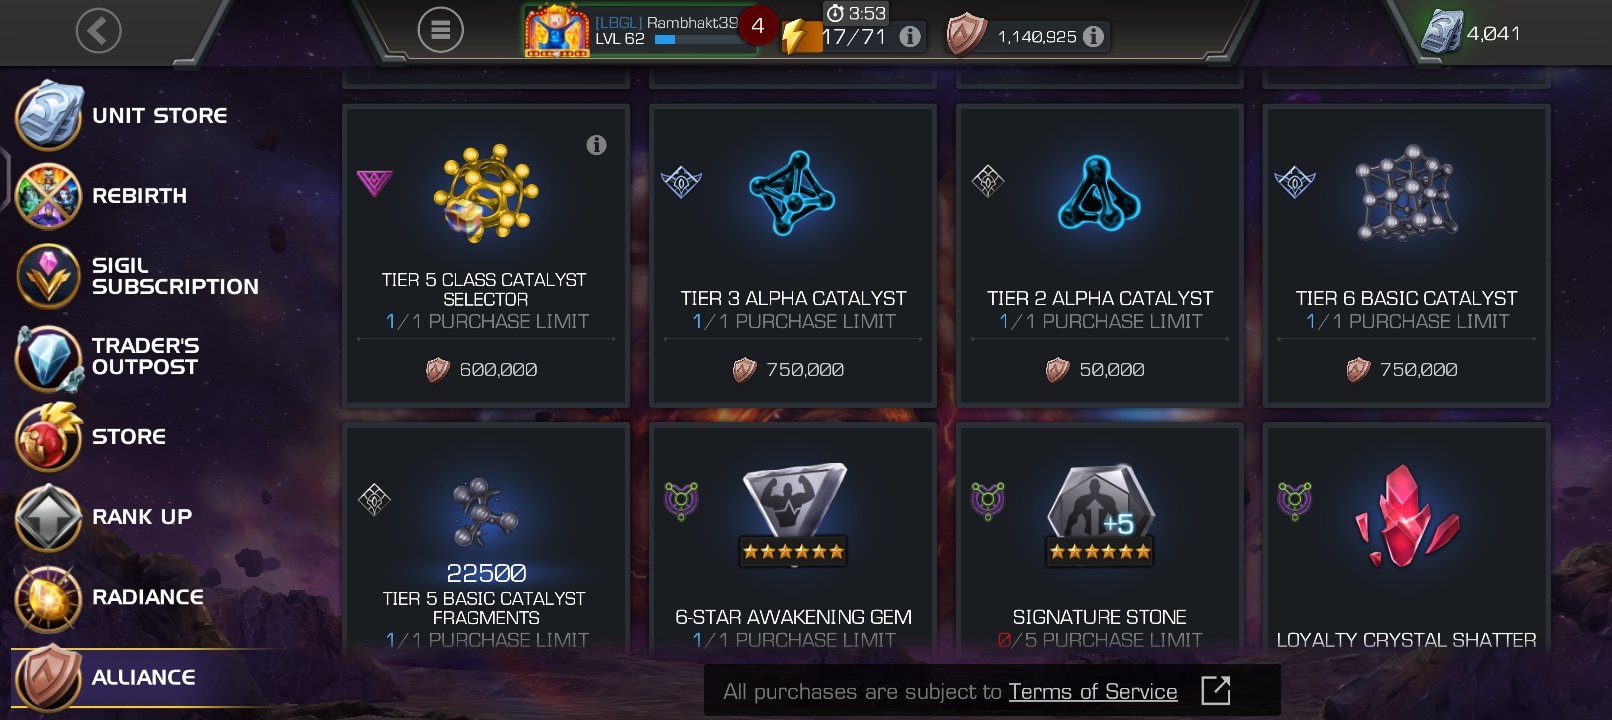
Task: Tap the XP level progress bar
Action: [x=697, y=40]
